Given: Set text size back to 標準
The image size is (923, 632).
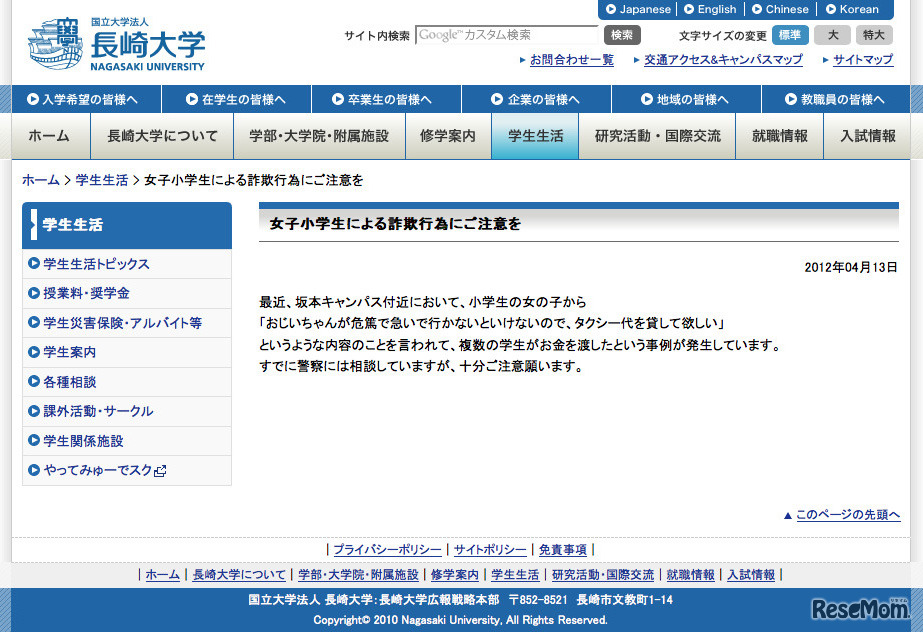Looking at the screenshot, I should pyautogui.click(x=789, y=34).
